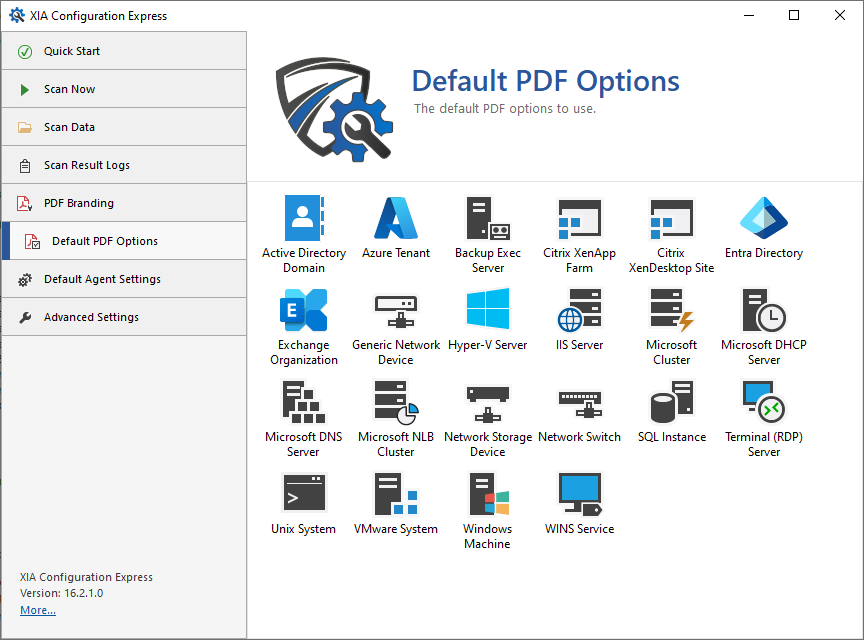The image size is (864, 640).
Task: Click the More... version link
Action: pos(37,610)
